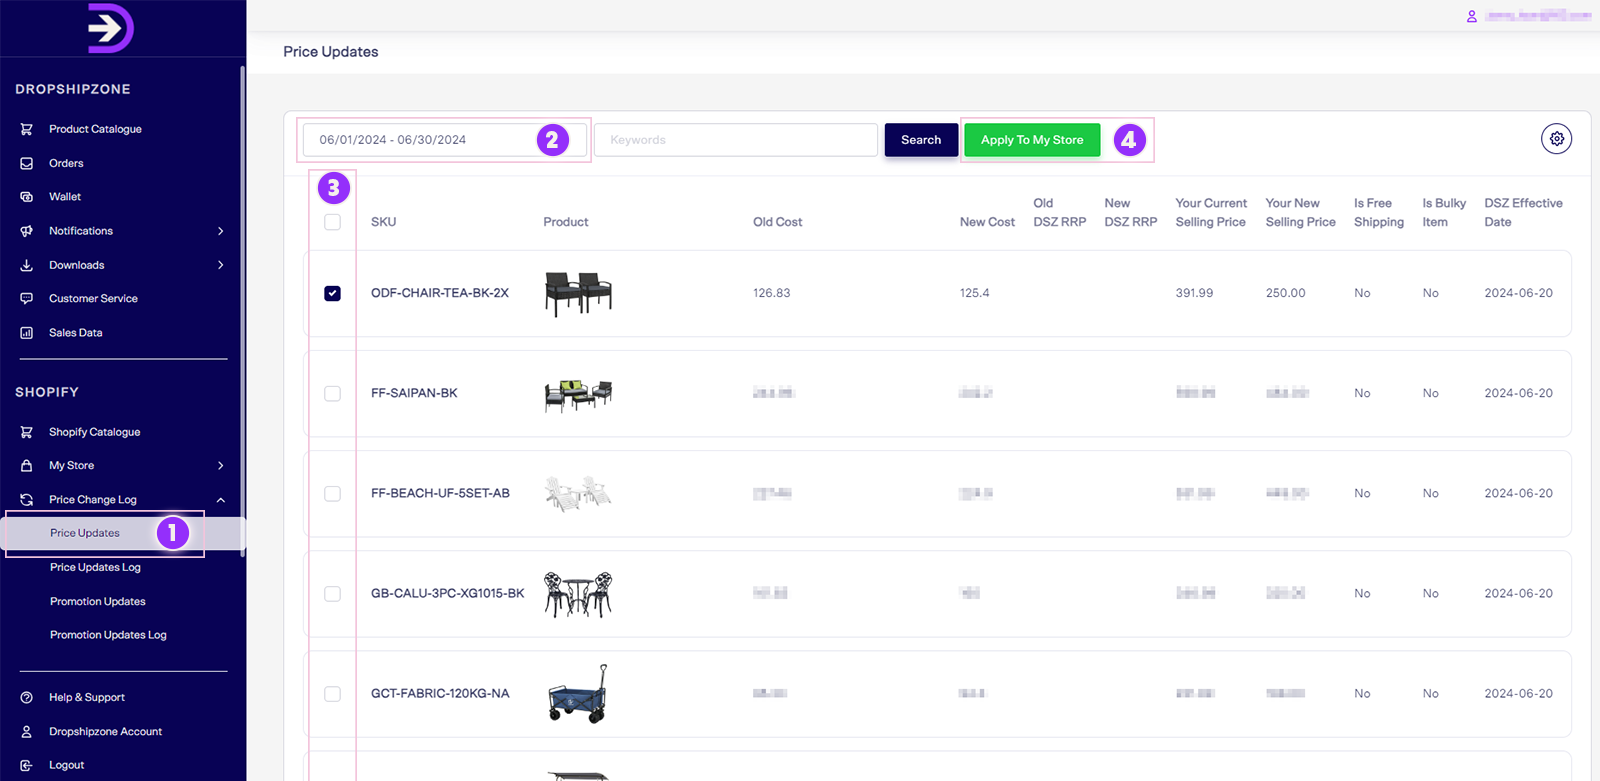Click the 250.00 new selling price
This screenshot has width=1600, height=781.
pyautogui.click(x=1285, y=293)
